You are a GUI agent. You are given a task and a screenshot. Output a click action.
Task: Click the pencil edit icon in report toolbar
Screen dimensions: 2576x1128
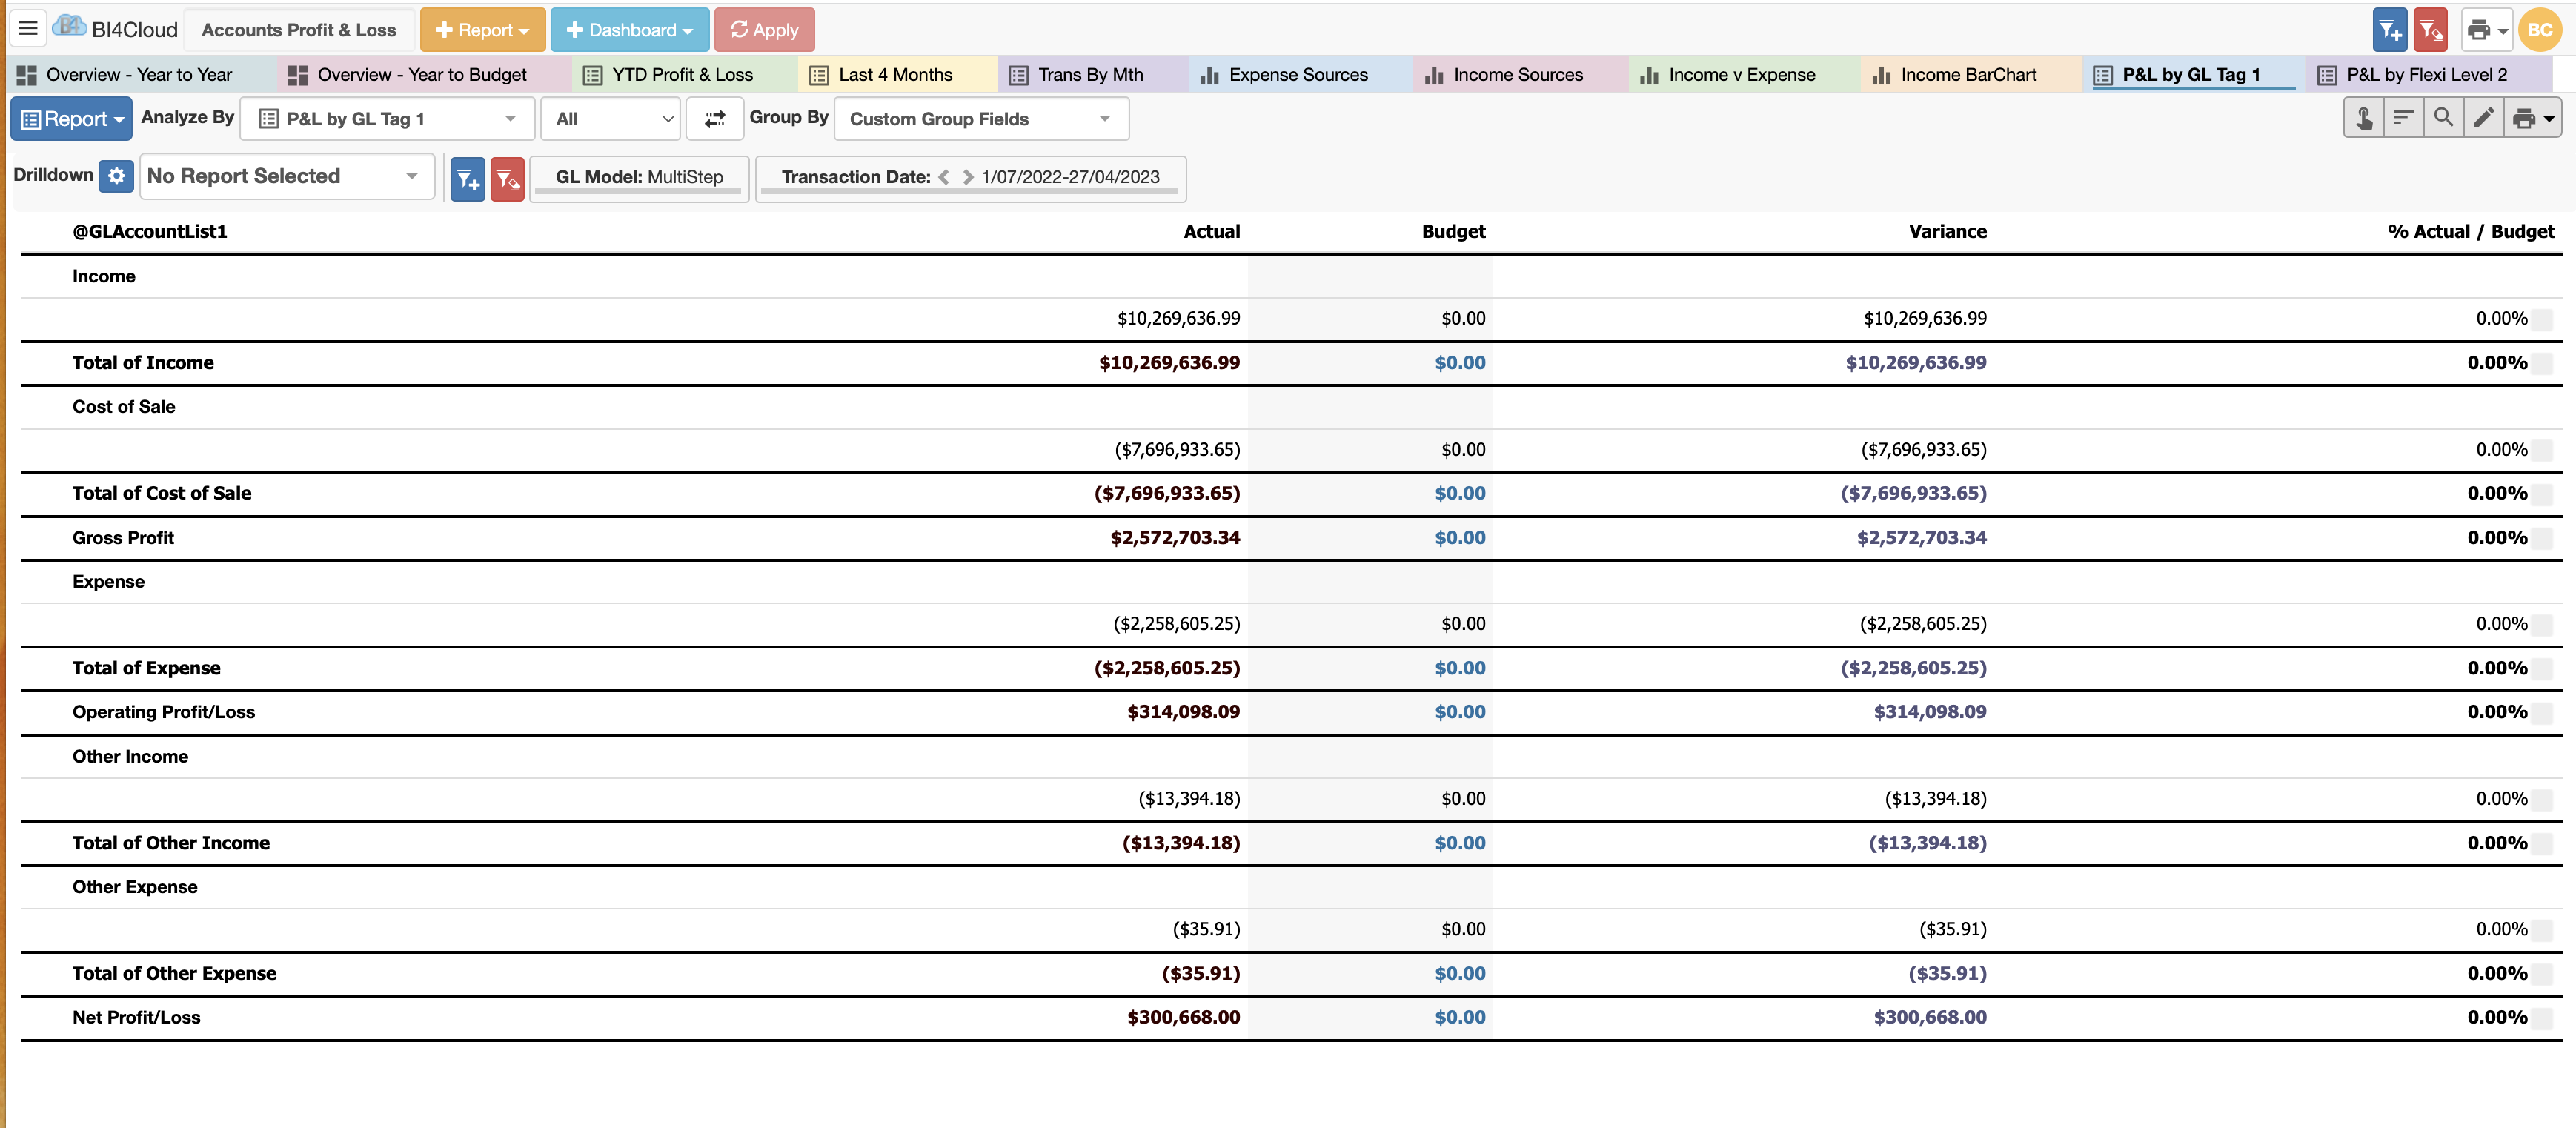[x=2484, y=118]
